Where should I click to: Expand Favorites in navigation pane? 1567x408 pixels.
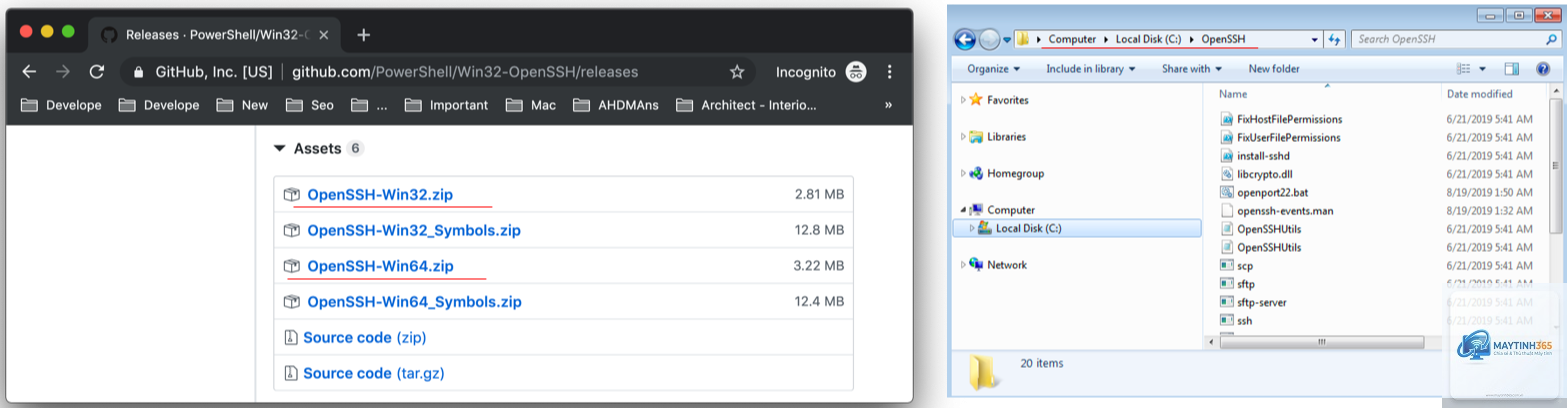[963, 100]
